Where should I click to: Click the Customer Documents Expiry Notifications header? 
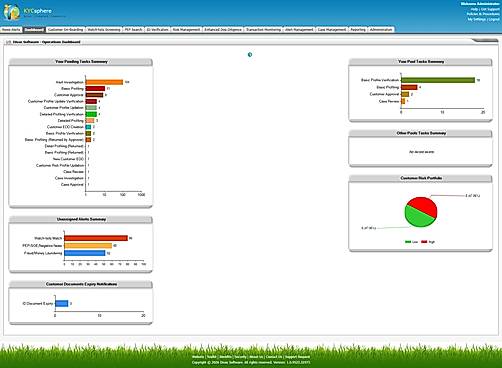81,284
